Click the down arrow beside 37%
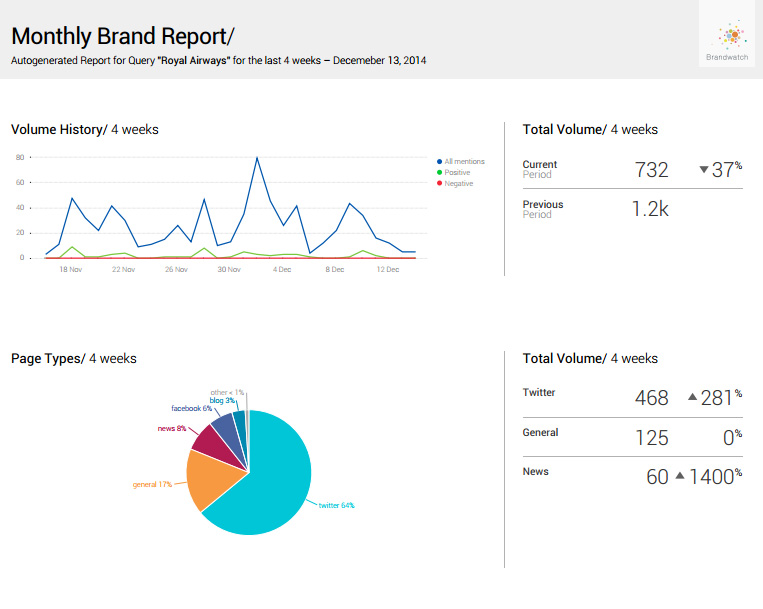763x609 pixels. pyautogui.click(x=704, y=170)
